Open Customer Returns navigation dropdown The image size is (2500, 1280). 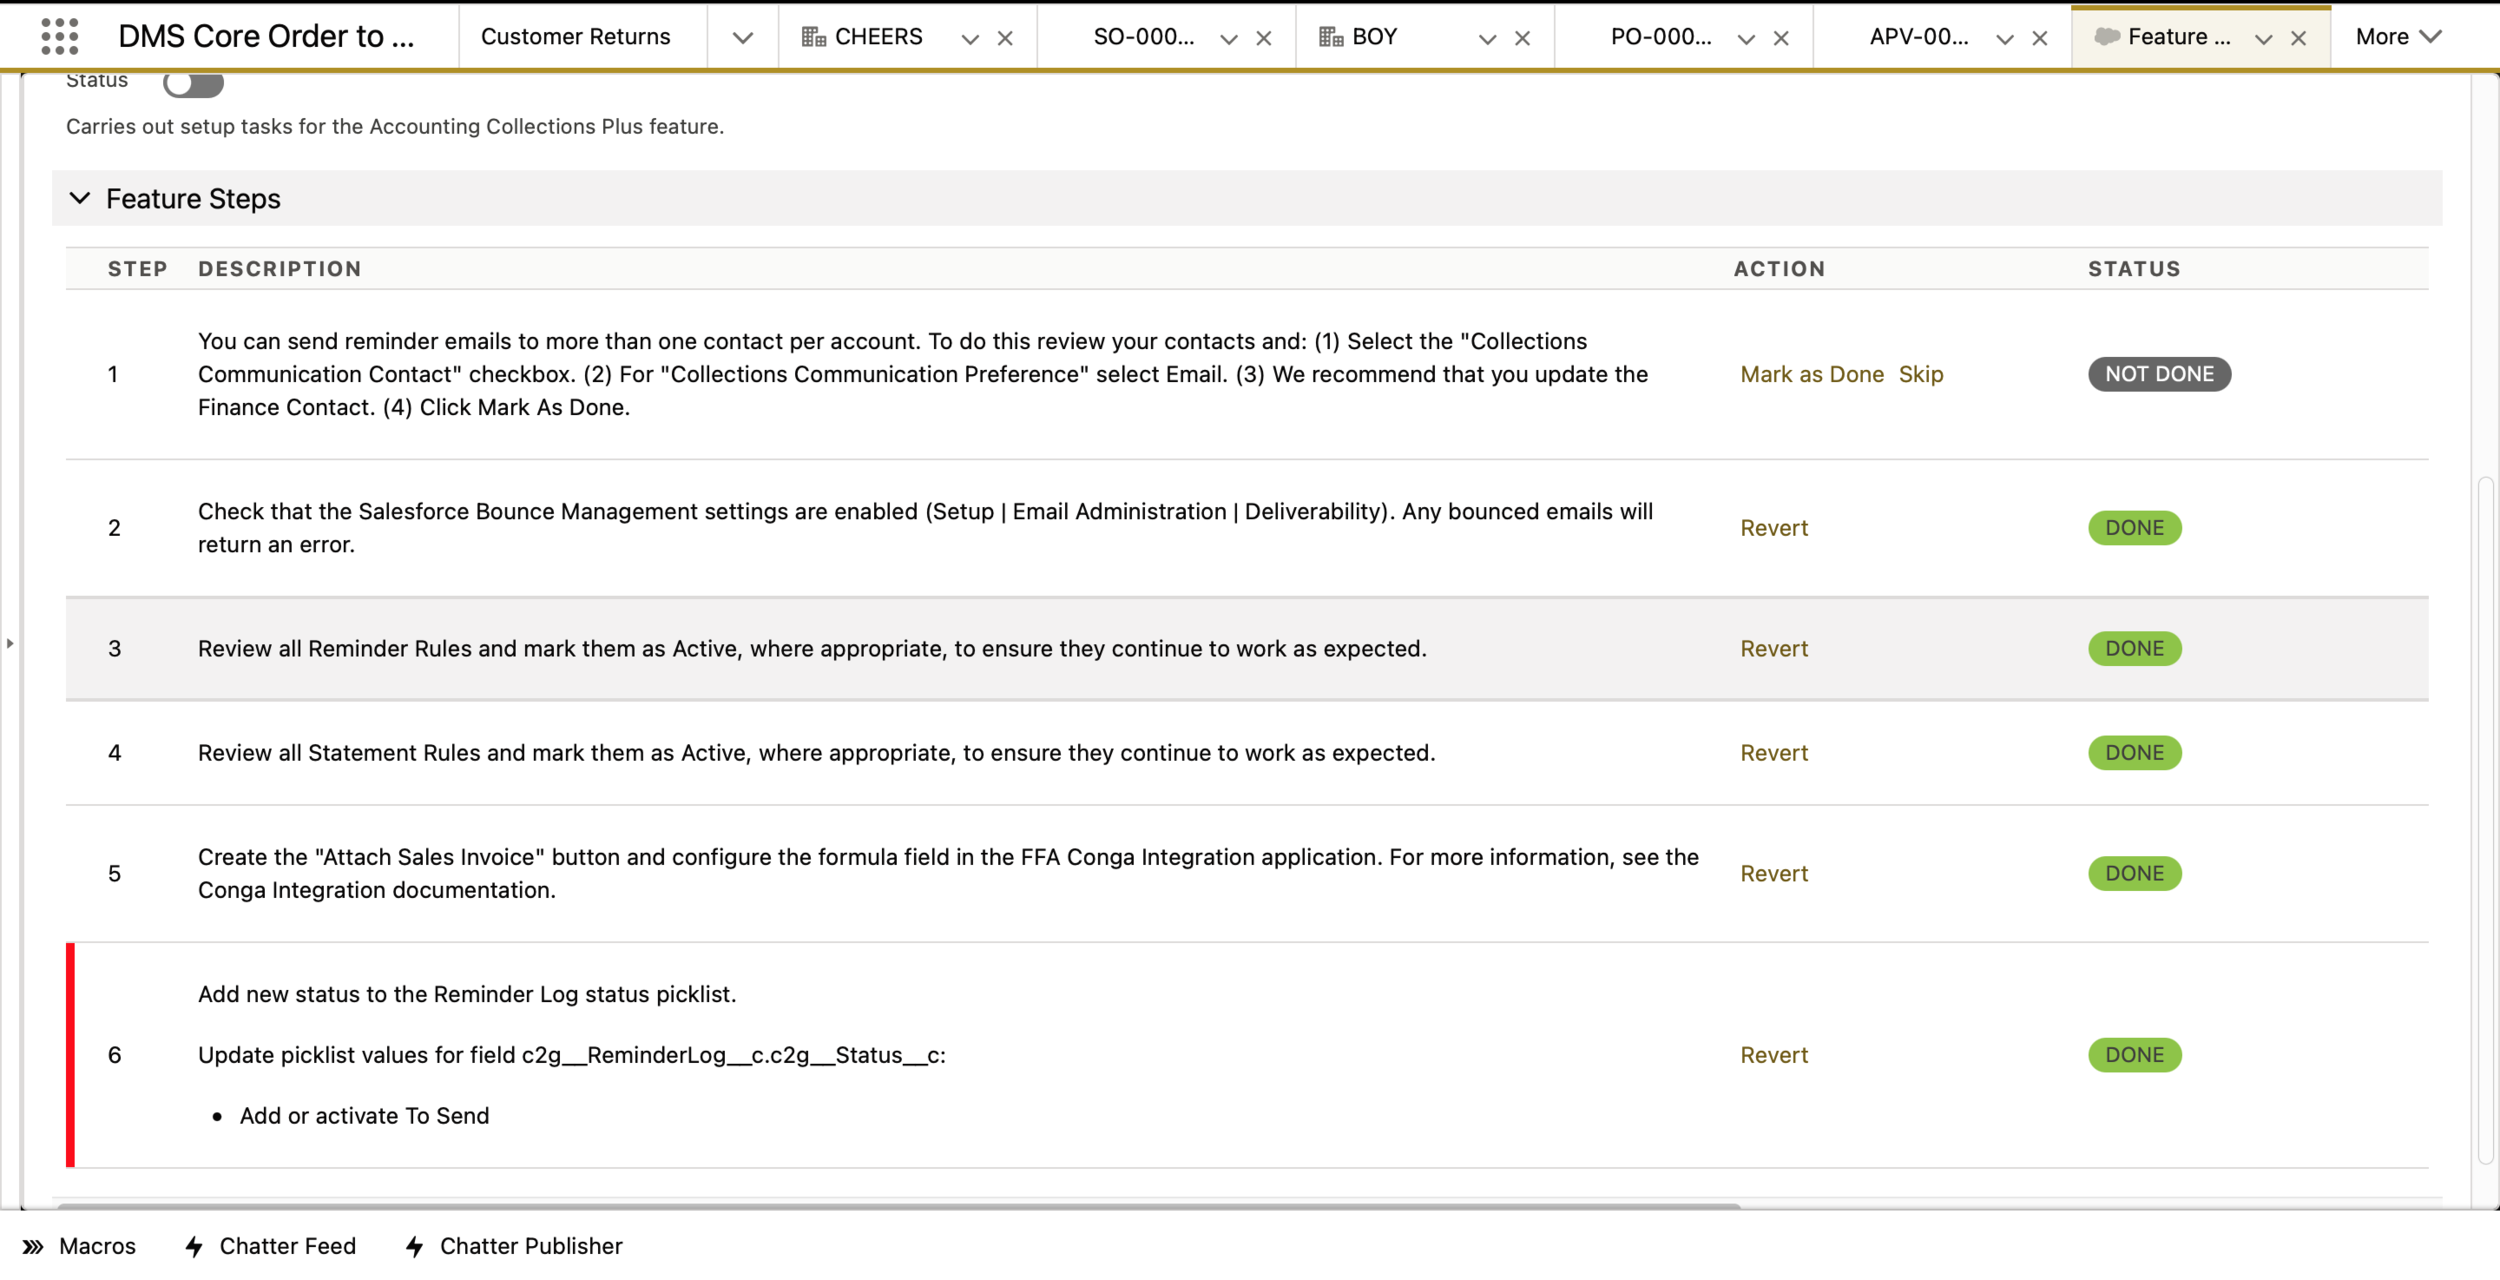(742, 38)
